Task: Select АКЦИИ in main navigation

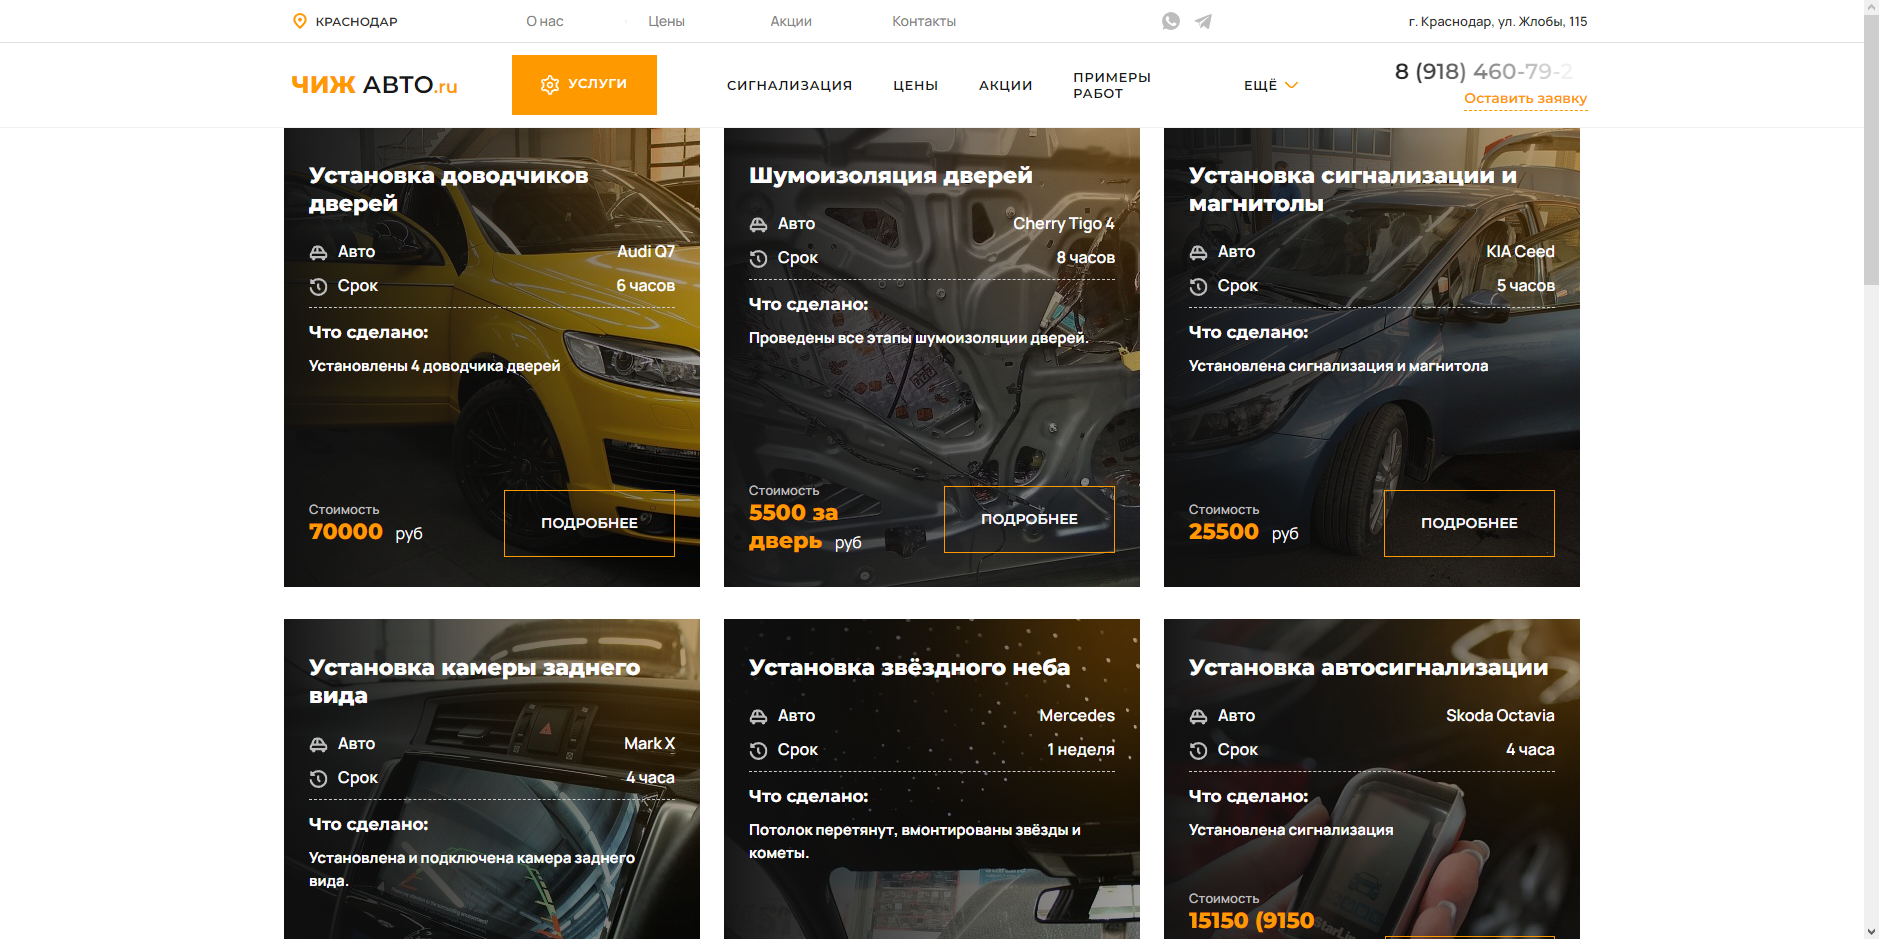Action: 1005,85
